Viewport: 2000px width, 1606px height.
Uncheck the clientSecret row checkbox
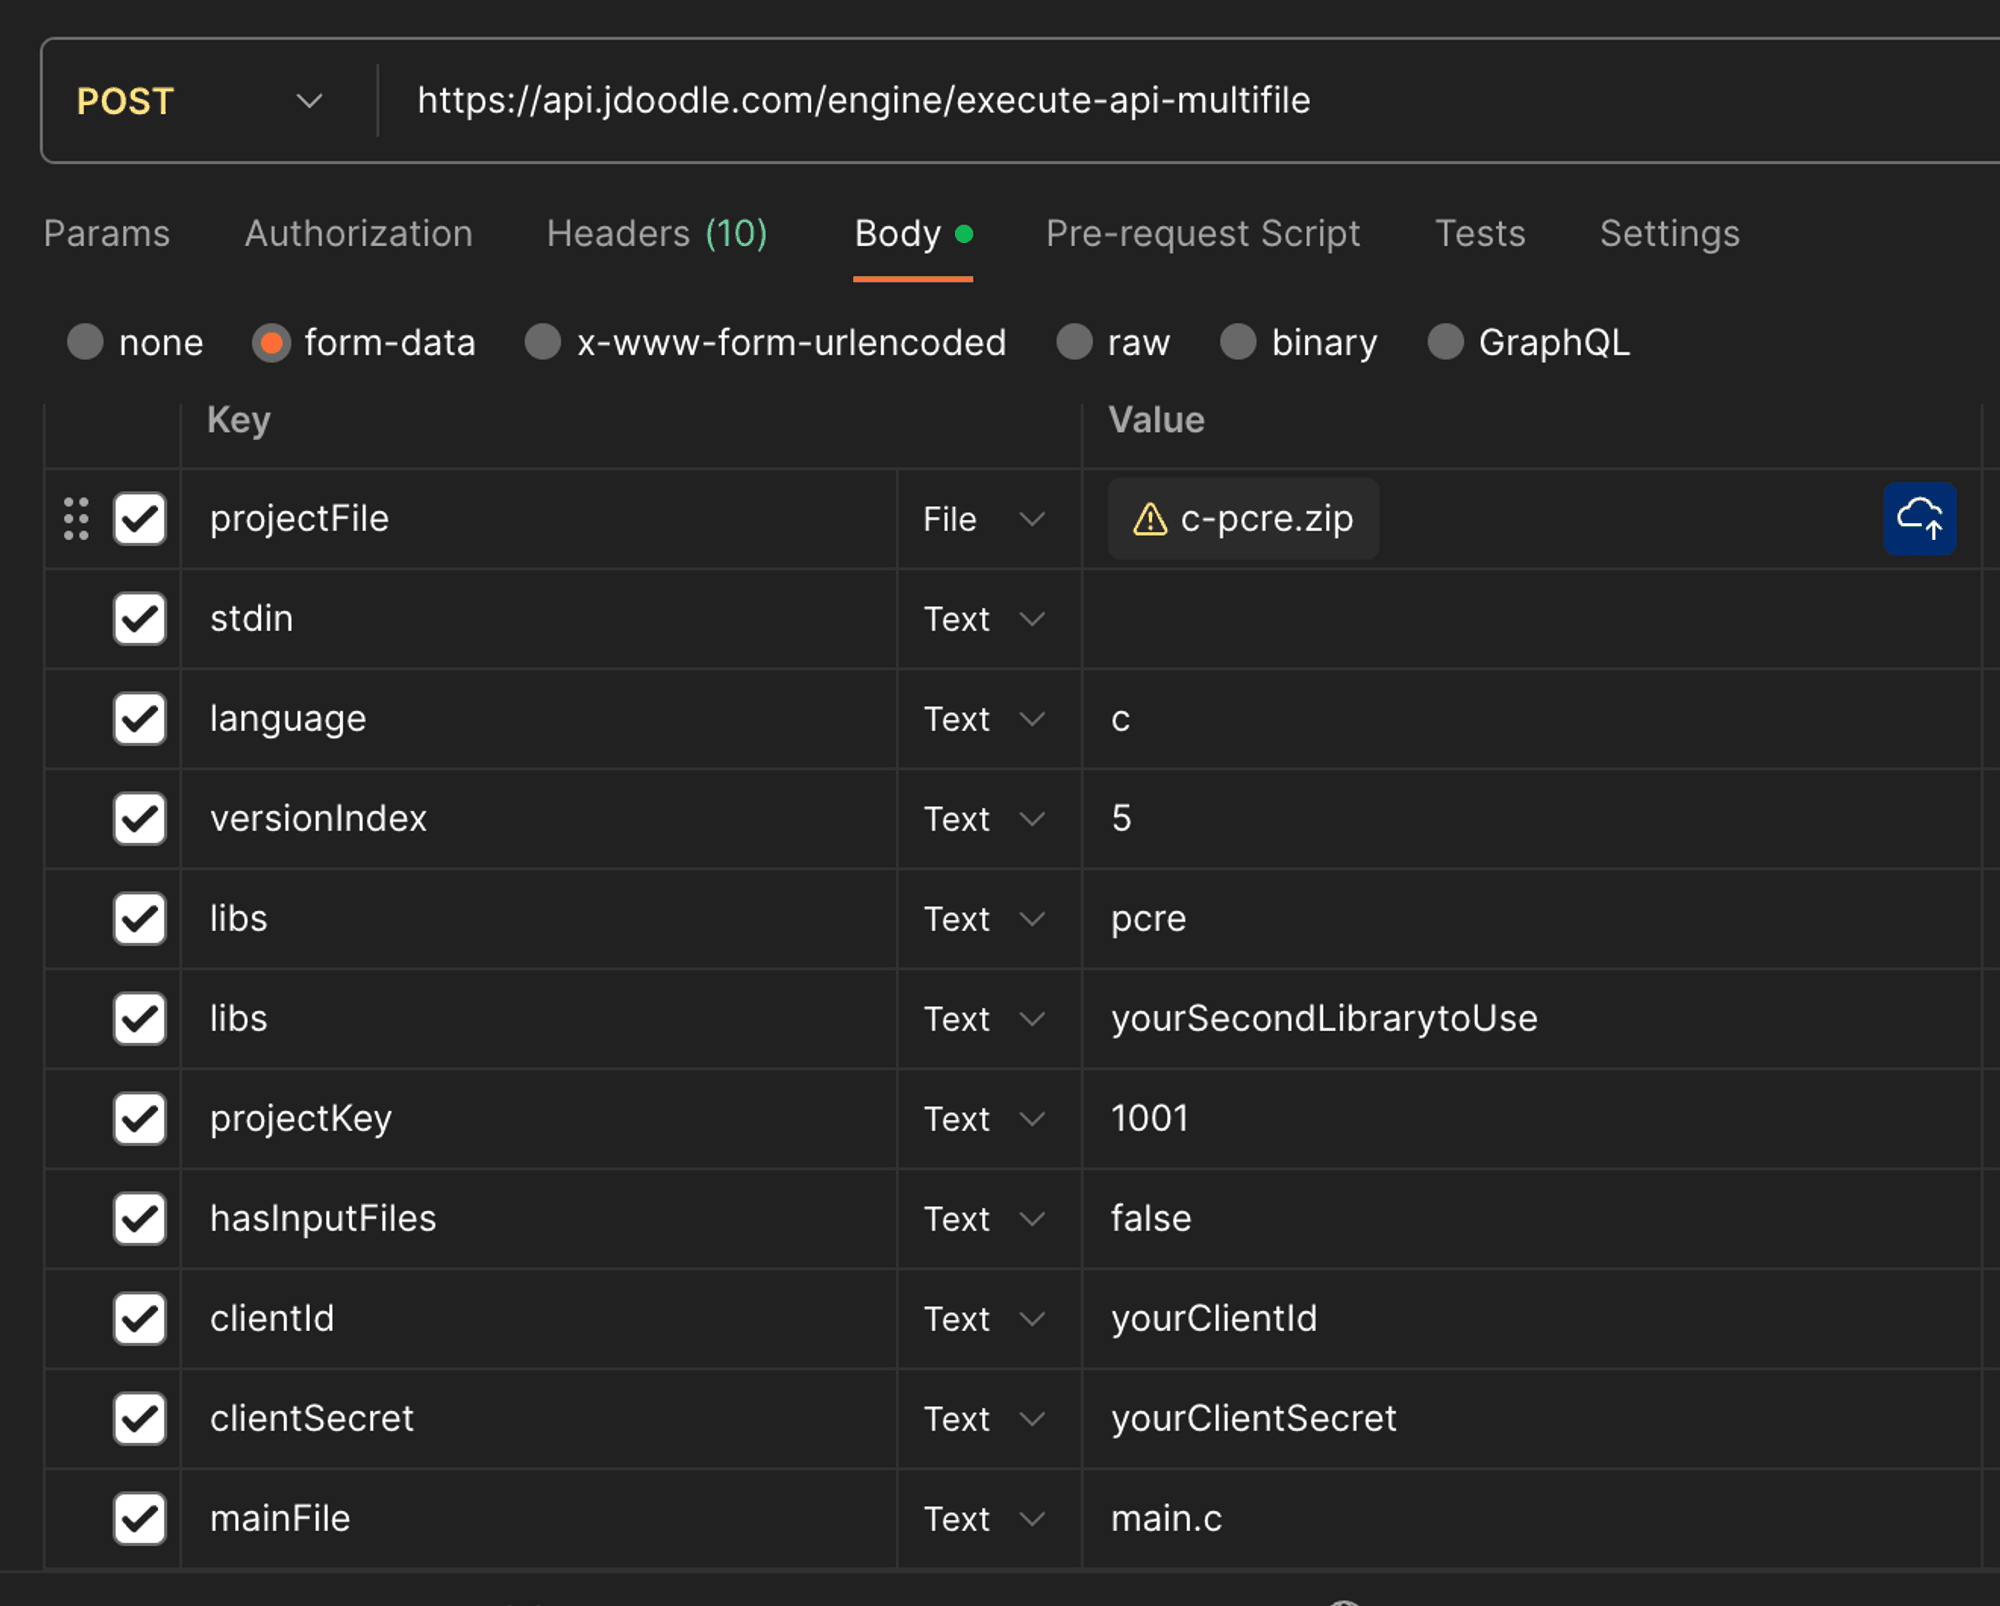click(139, 1418)
